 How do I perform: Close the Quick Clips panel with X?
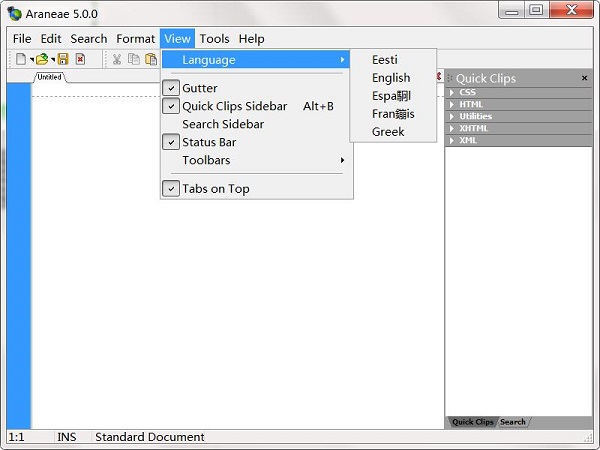[x=584, y=78]
